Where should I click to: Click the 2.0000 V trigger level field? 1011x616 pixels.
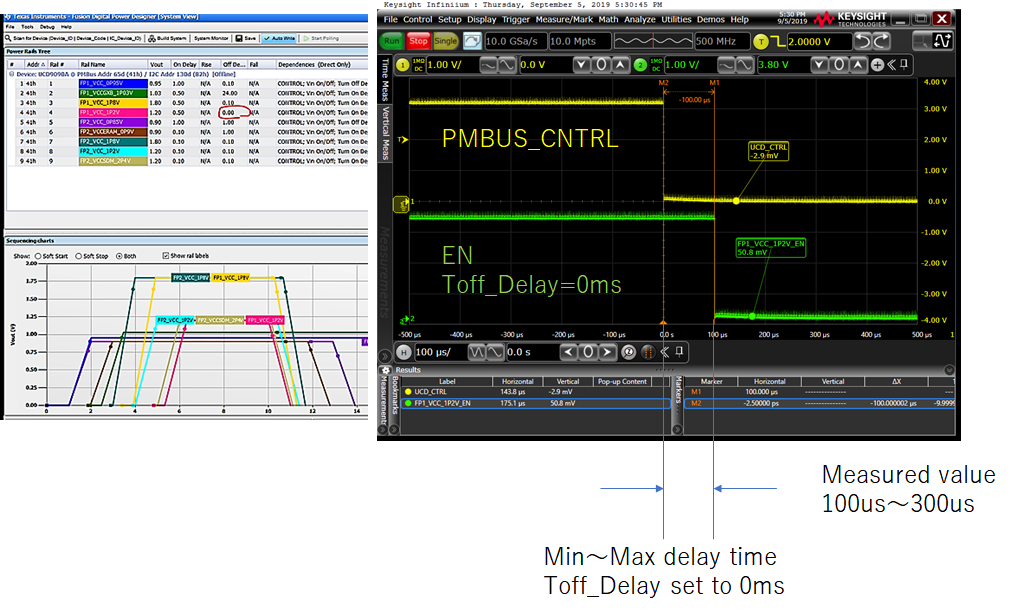click(x=819, y=42)
